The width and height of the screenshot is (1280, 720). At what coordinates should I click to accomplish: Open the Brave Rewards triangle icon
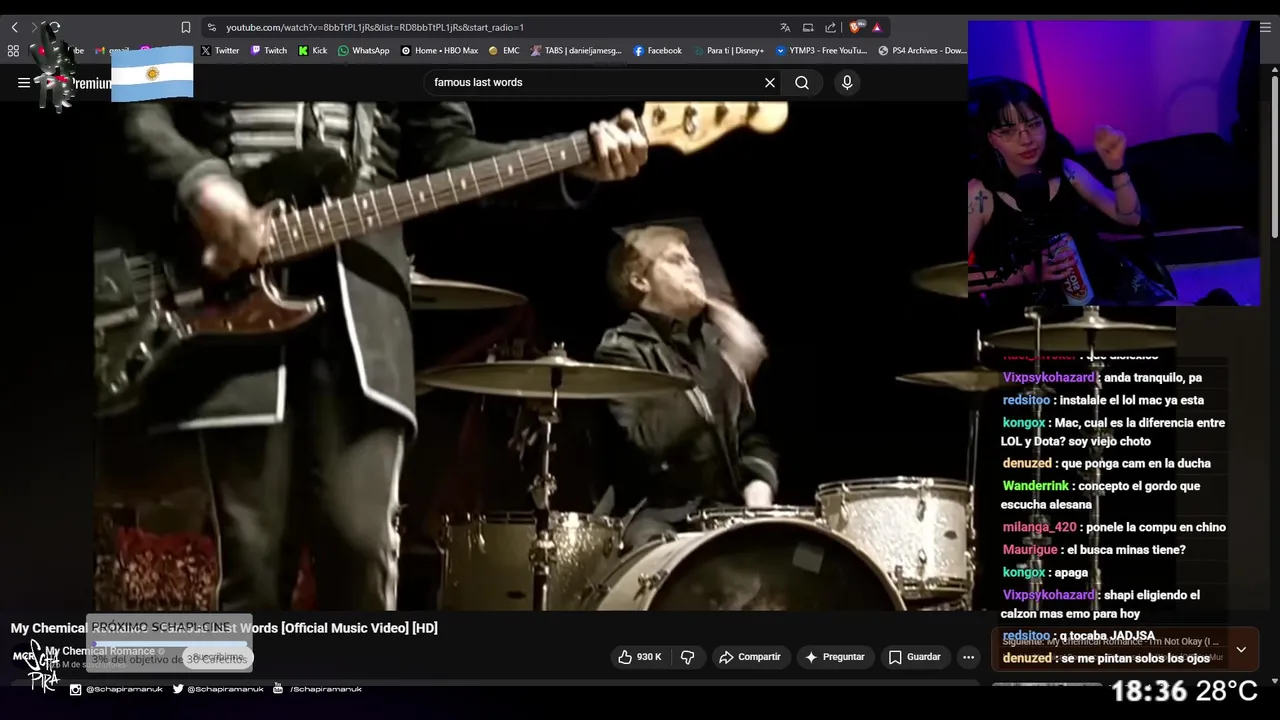click(x=877, y=27)
